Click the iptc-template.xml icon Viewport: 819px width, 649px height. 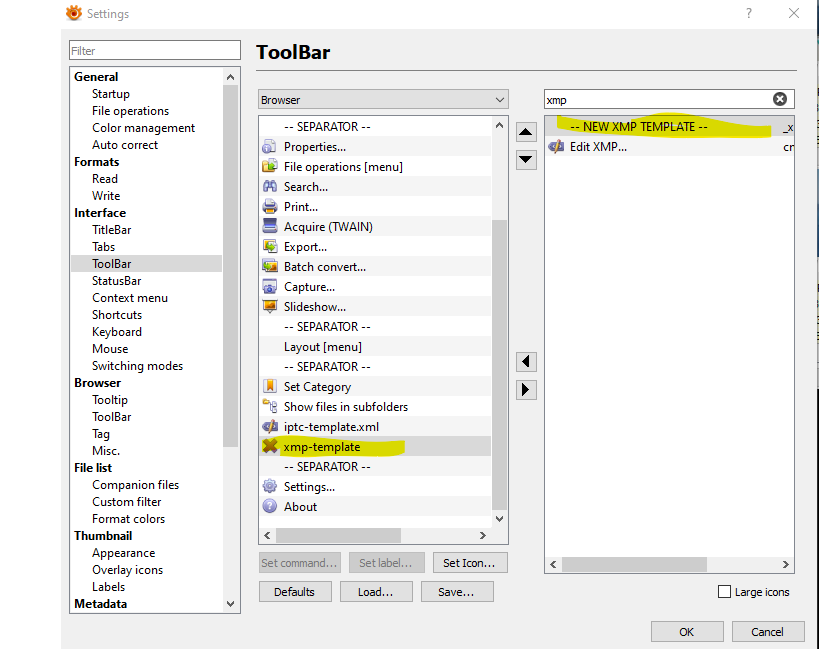point(270,427)
